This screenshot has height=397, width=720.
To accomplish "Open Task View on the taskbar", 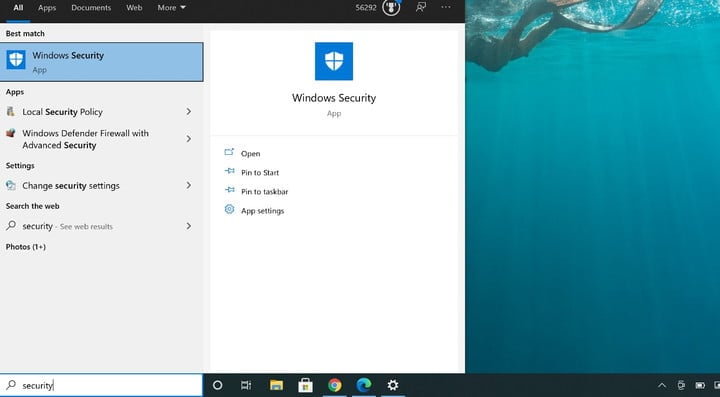I will tap(246, 385).
